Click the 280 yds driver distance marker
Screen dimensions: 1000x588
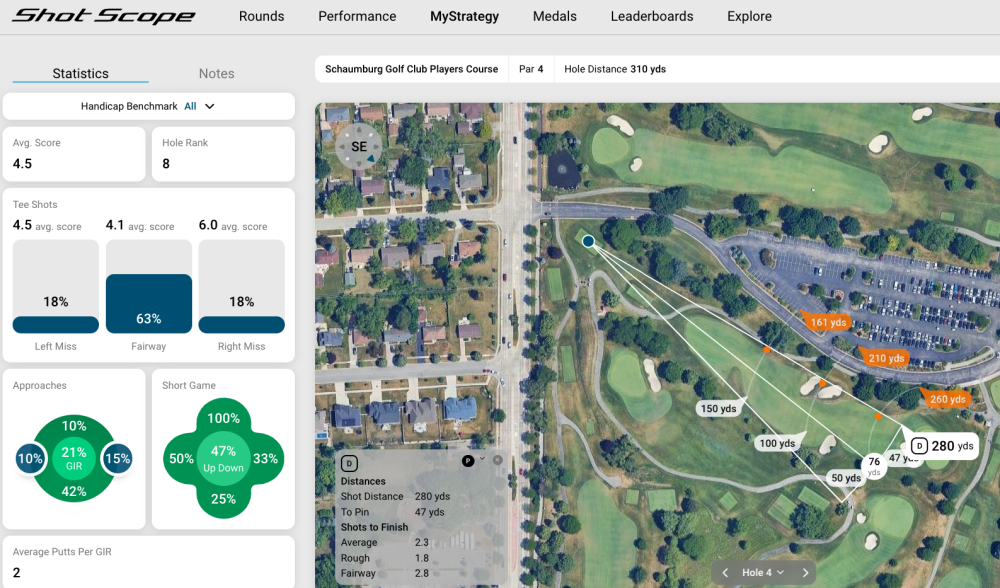[941, 446]
